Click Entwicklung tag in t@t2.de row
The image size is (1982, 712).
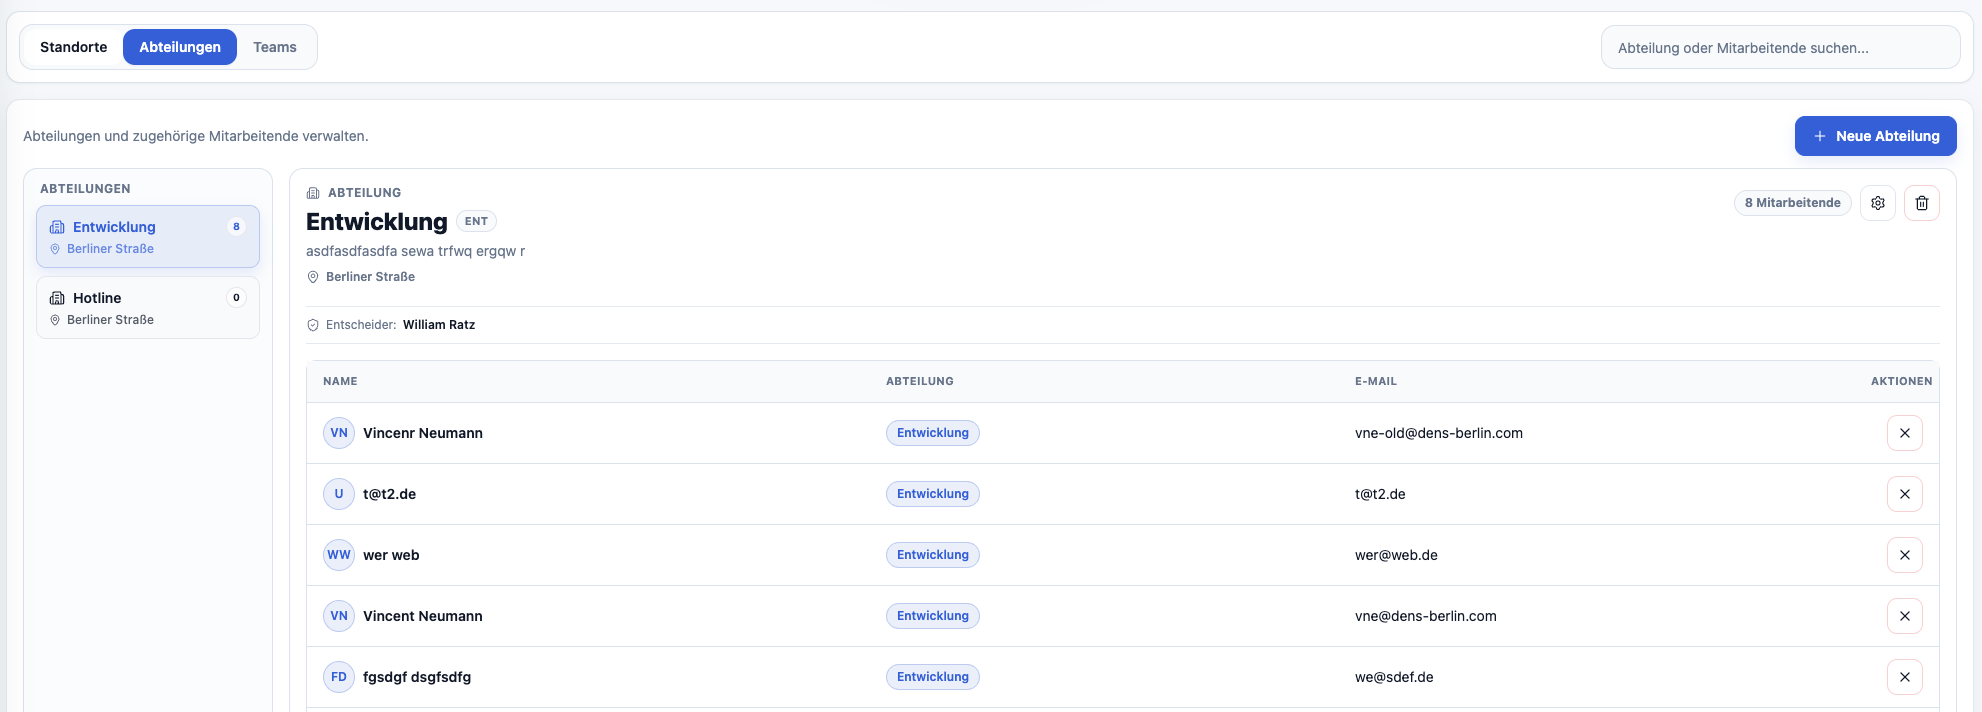point(933,494)
